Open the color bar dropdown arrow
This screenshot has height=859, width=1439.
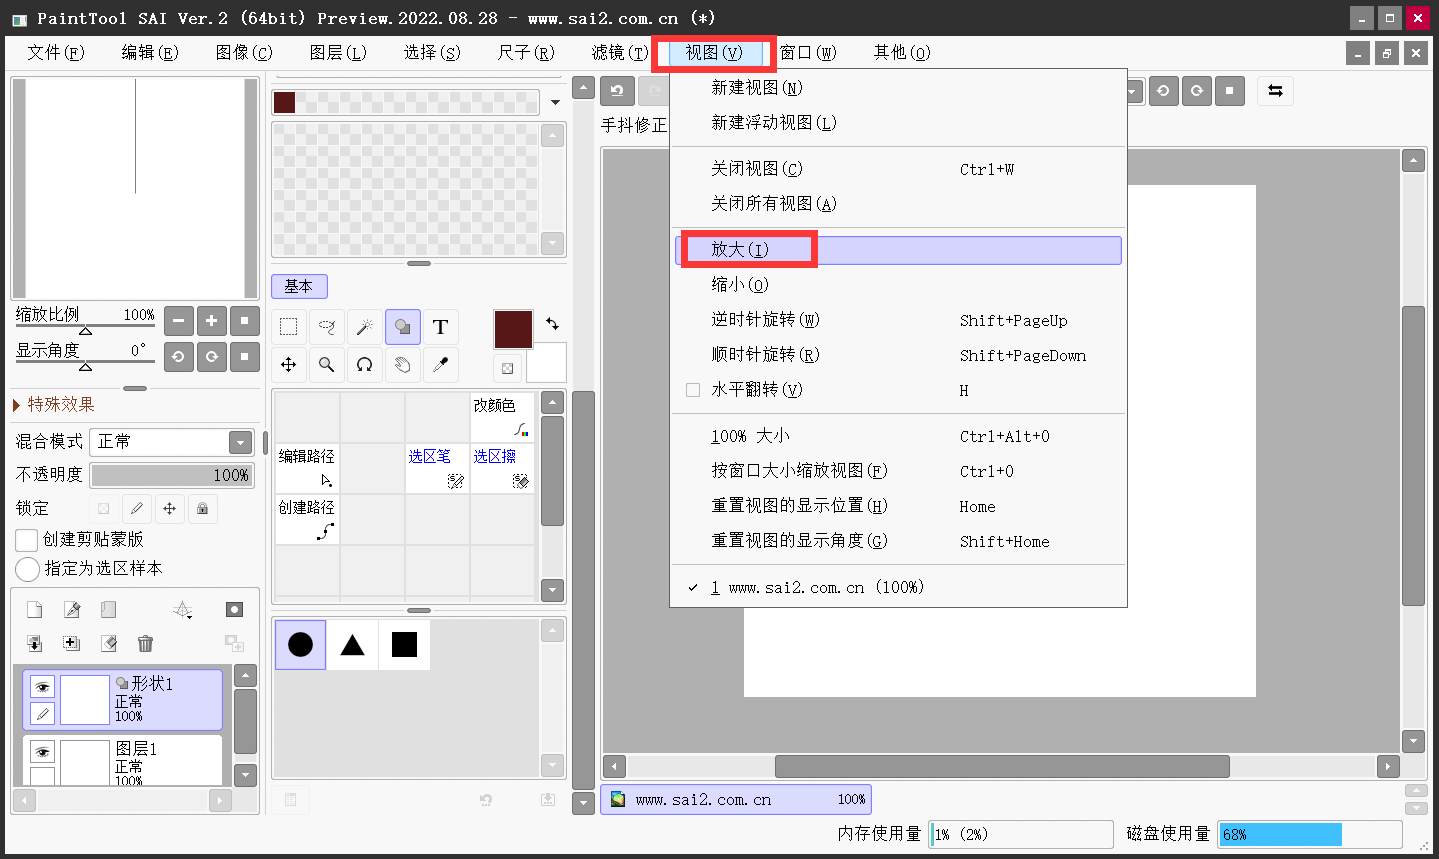(555, 102)
